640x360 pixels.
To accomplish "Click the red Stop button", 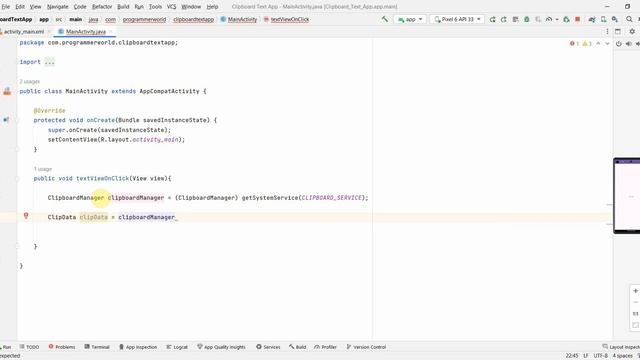I will click(x=578, y=19).
